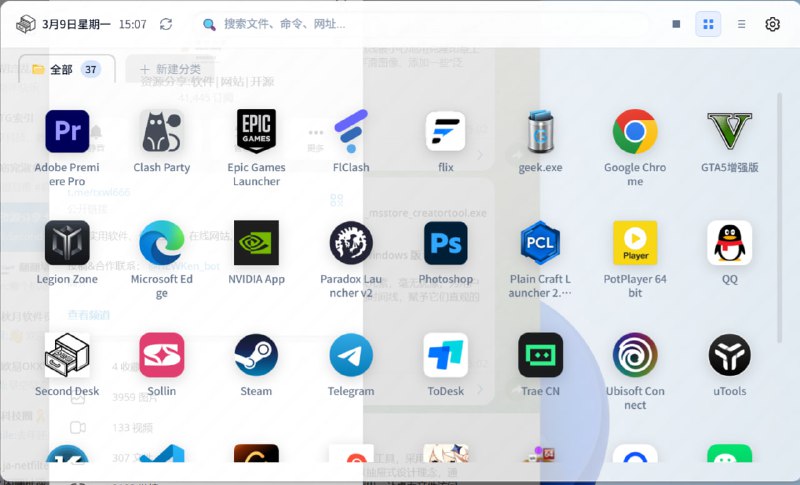The height and width of the screenshot is (485, 800).
Task: Switch to list view layout
Action: 741,24
